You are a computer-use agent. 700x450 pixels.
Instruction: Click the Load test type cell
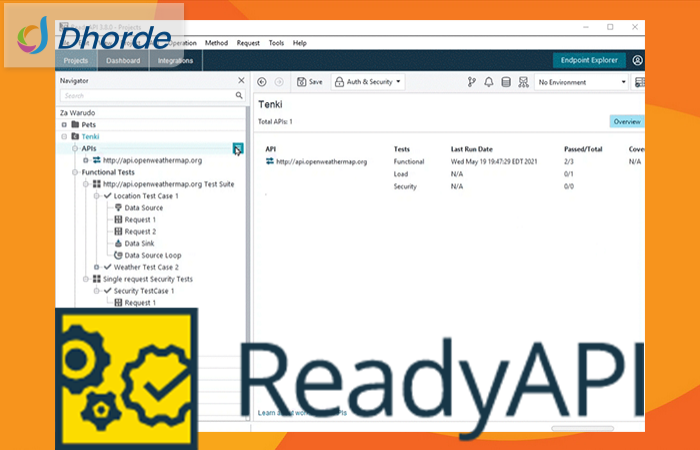tap(400, 174)
